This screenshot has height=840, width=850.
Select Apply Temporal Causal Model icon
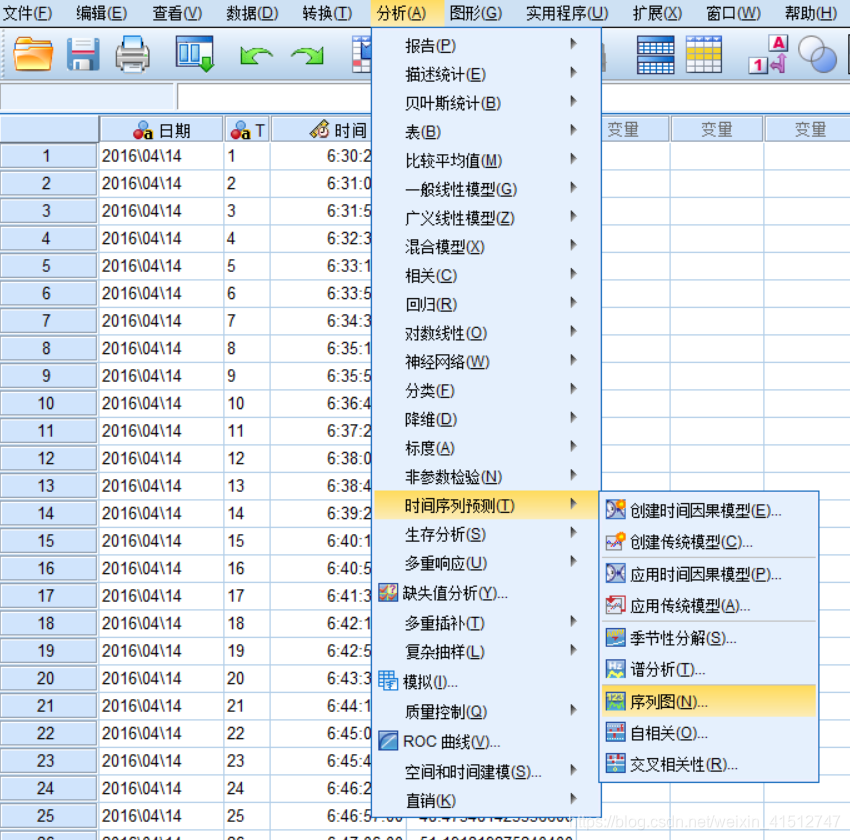(615, 573)
